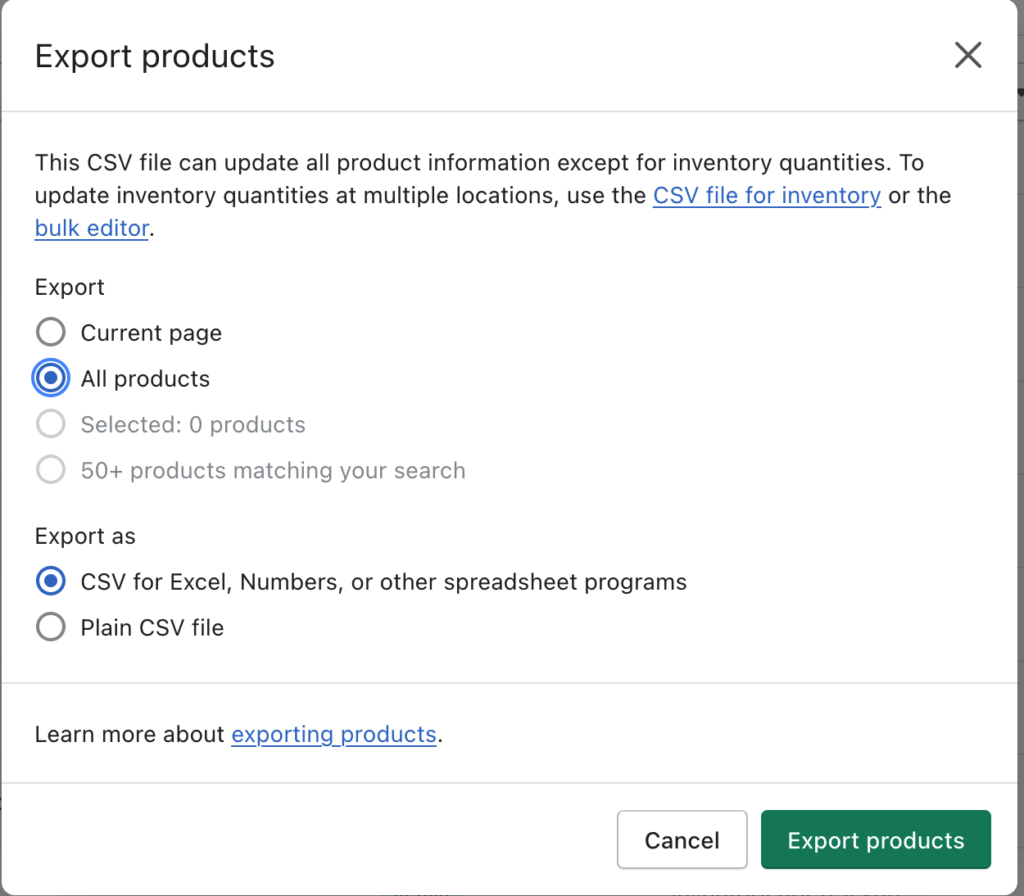Choose the All products radio button
This screenshot has height=896, width=1024.
(x=50, y=378)
